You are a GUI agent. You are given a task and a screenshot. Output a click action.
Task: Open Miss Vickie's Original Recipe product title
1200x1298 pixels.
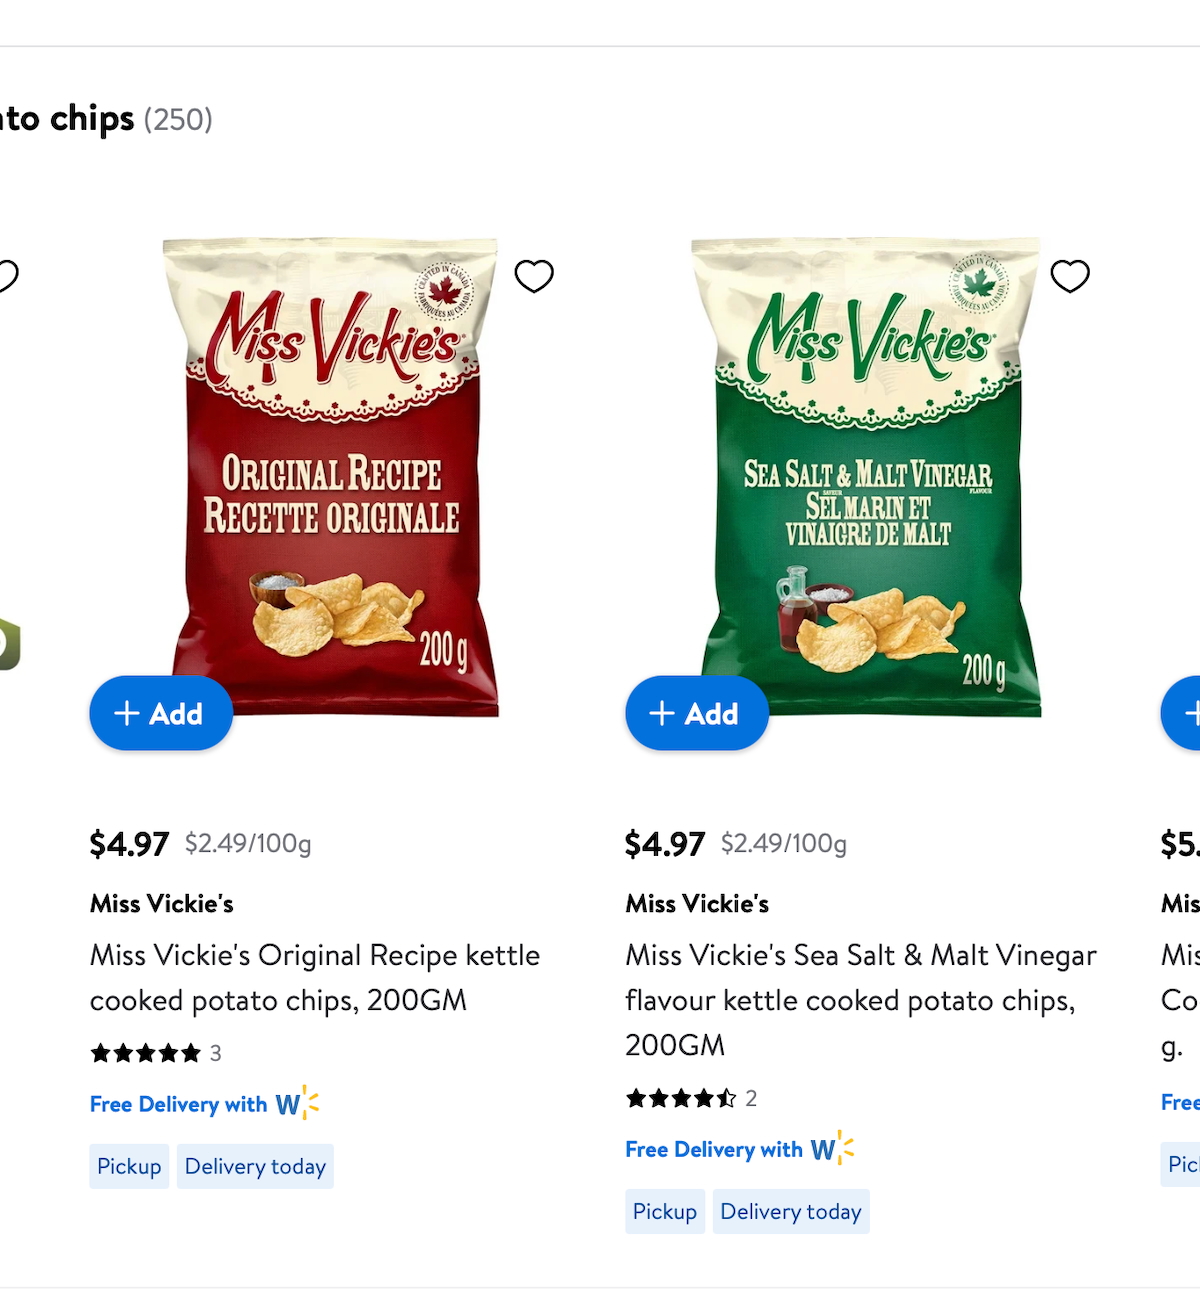314,977
